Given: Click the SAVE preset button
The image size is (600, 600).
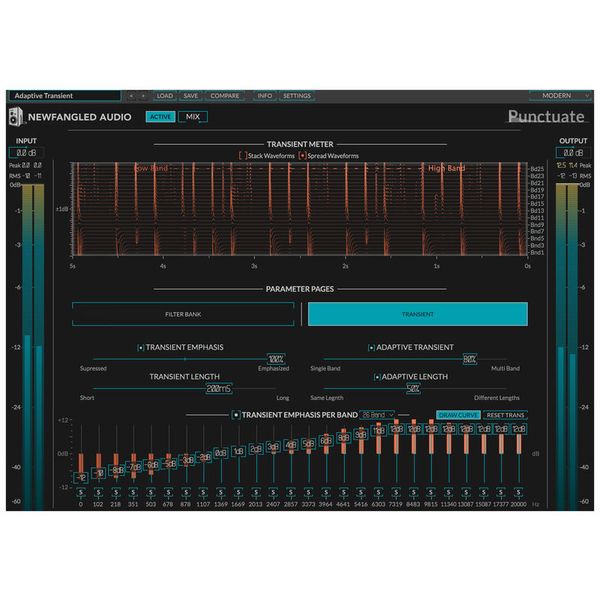Looking at the screenshot, I should click(x=191, y=96).
